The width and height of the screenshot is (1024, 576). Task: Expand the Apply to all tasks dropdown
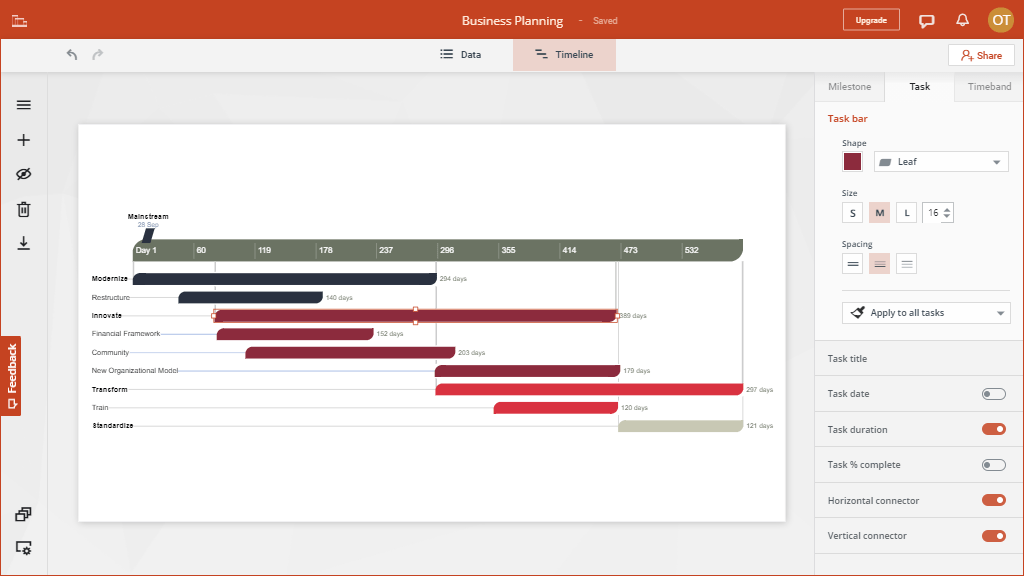click(x=926, y=312)
